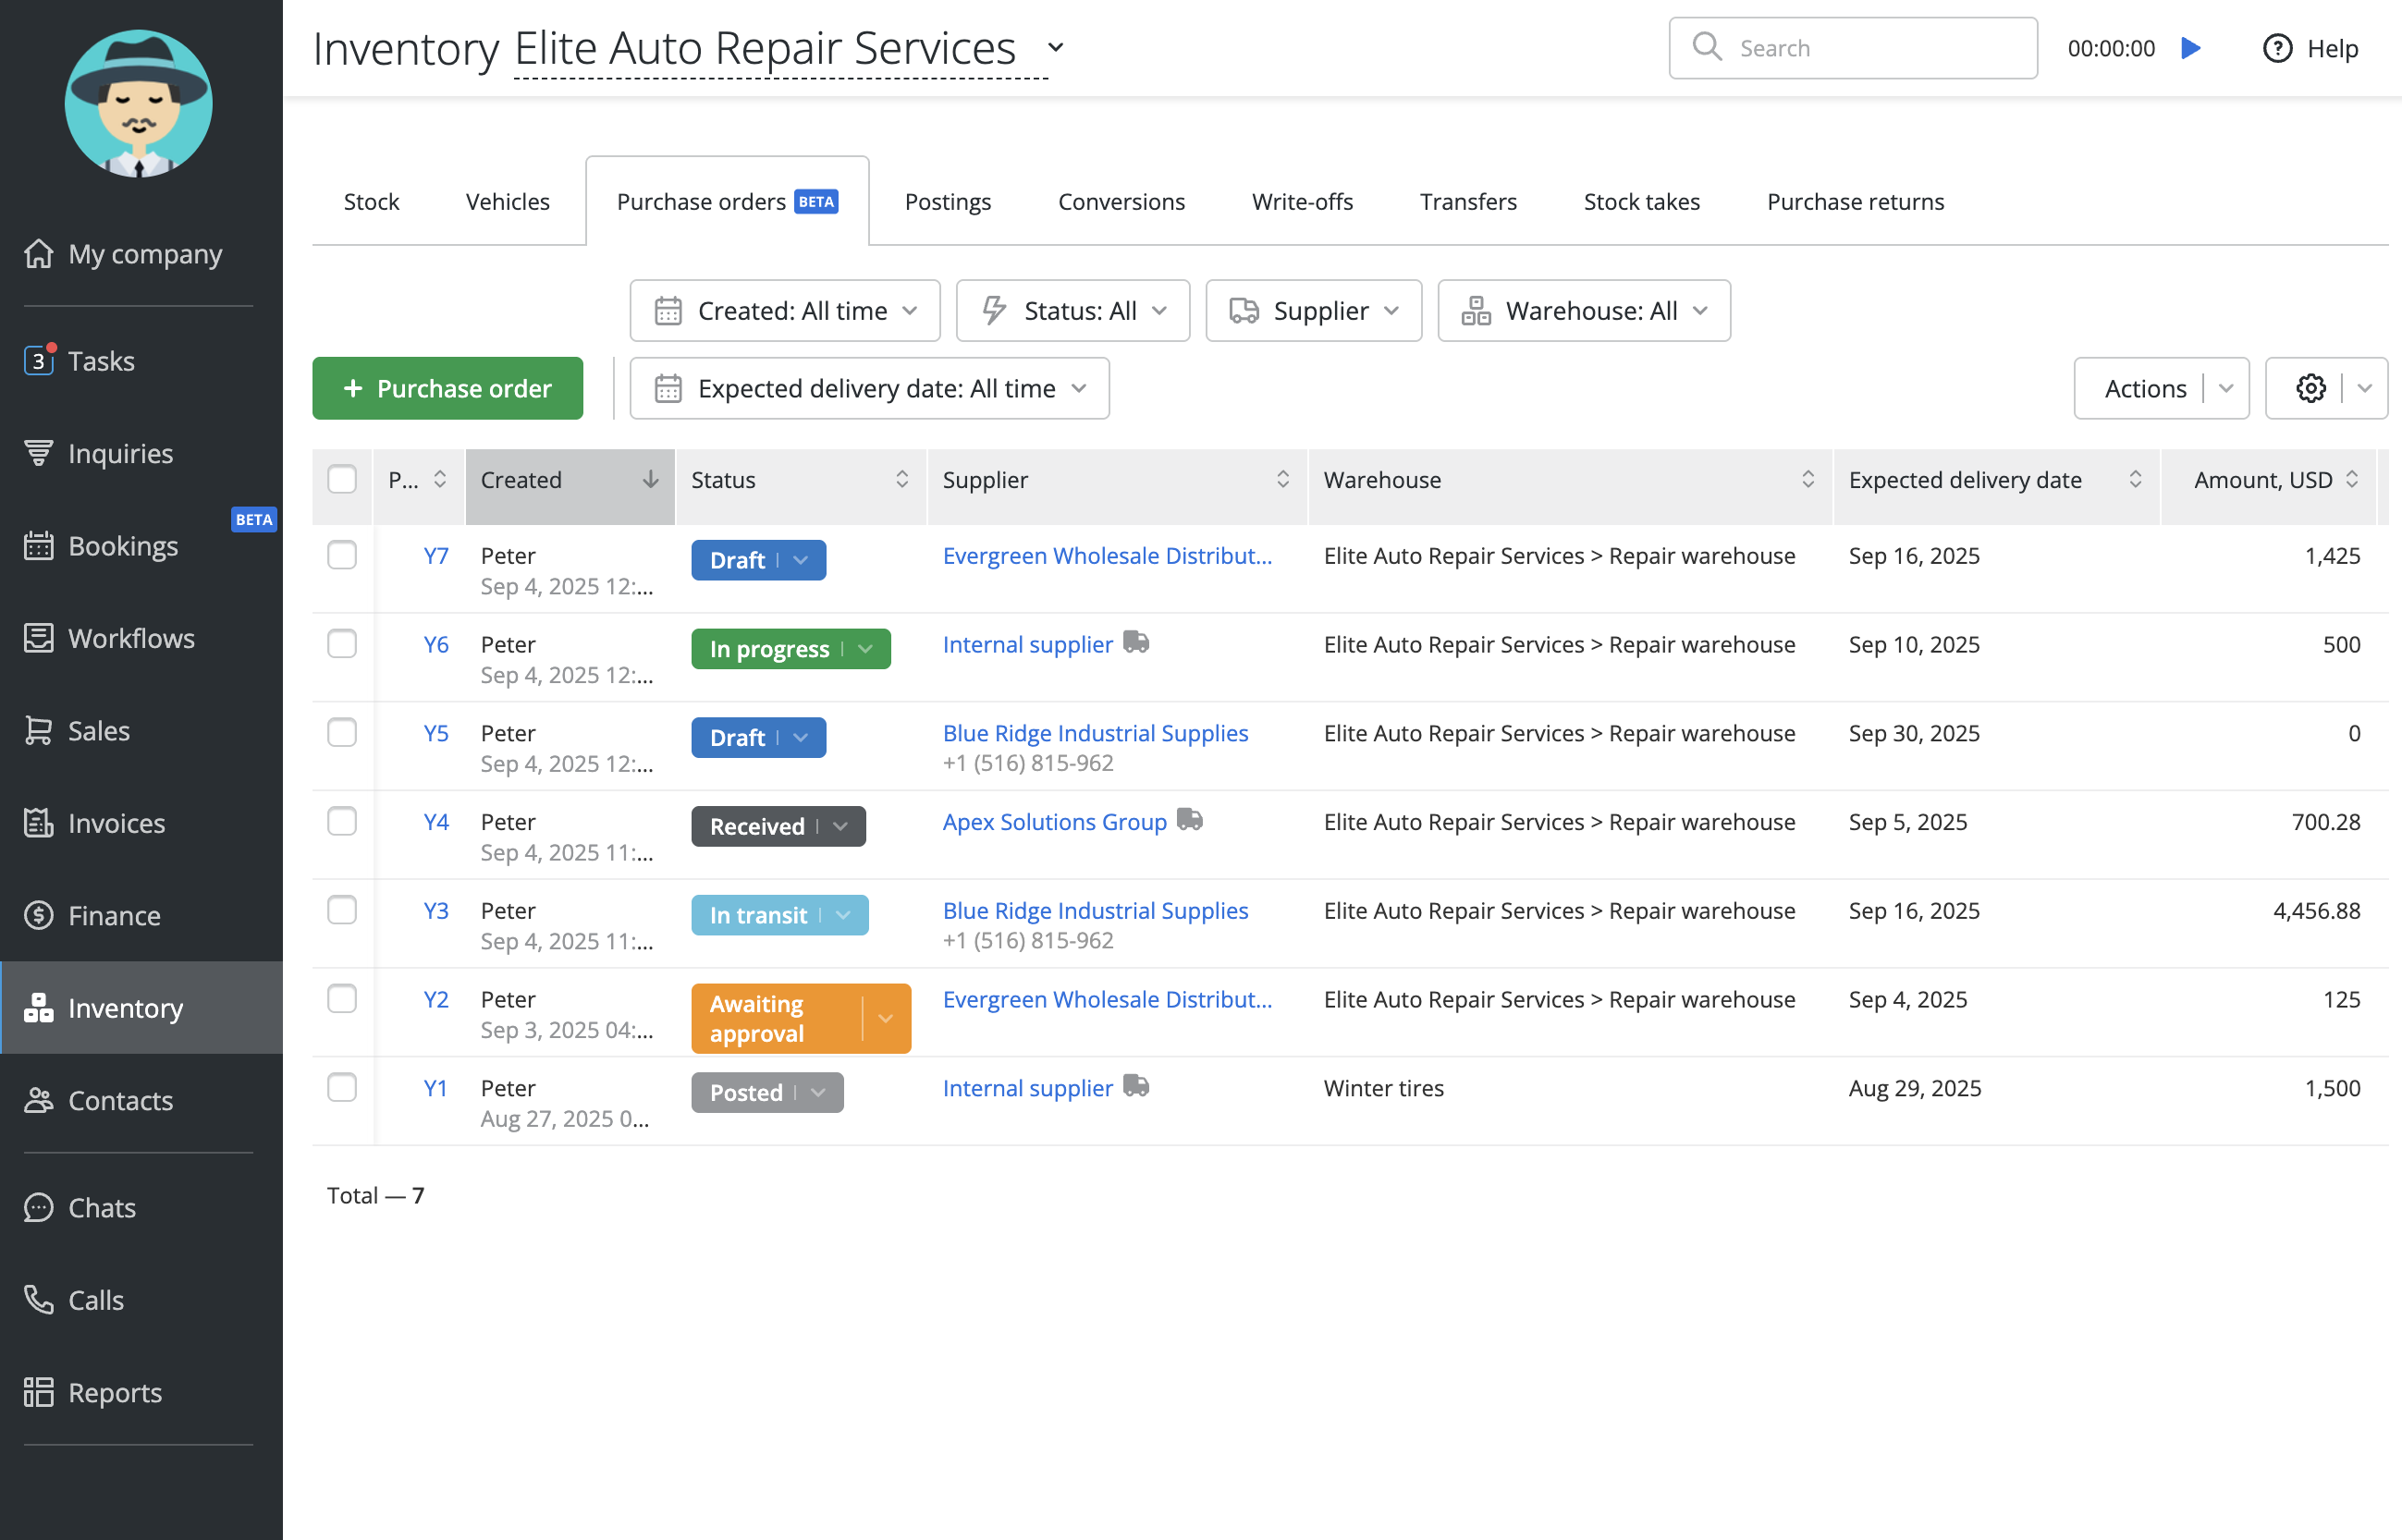Start the timer play button
The width and height of the screenshot is (2402, 1540).
(x=2190, y=48)
